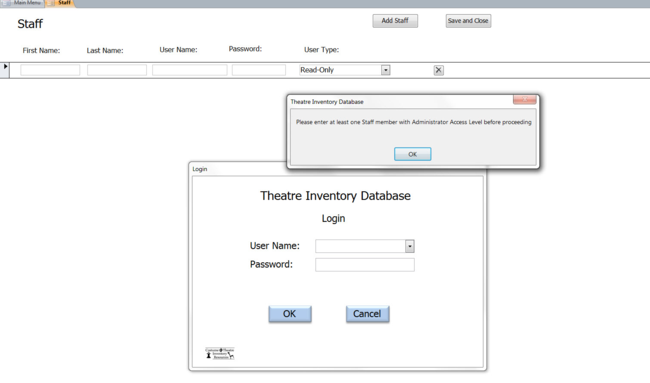Open the User Type Read-Only dropdown
Image resolution: width=650 pixels, height=383 pixels.
(386, 70)
